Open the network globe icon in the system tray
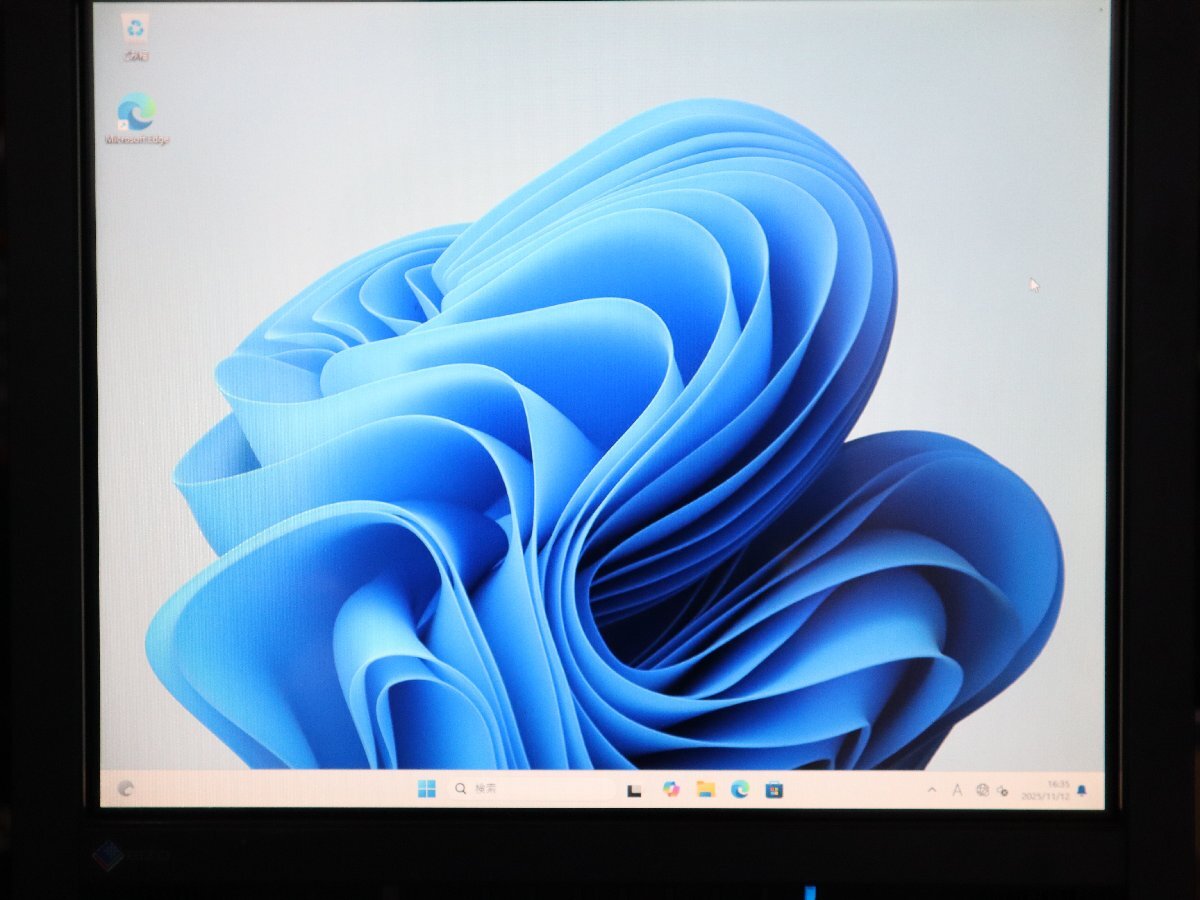The height and width of the screenshot is (900, 1200). click(982, 790)
